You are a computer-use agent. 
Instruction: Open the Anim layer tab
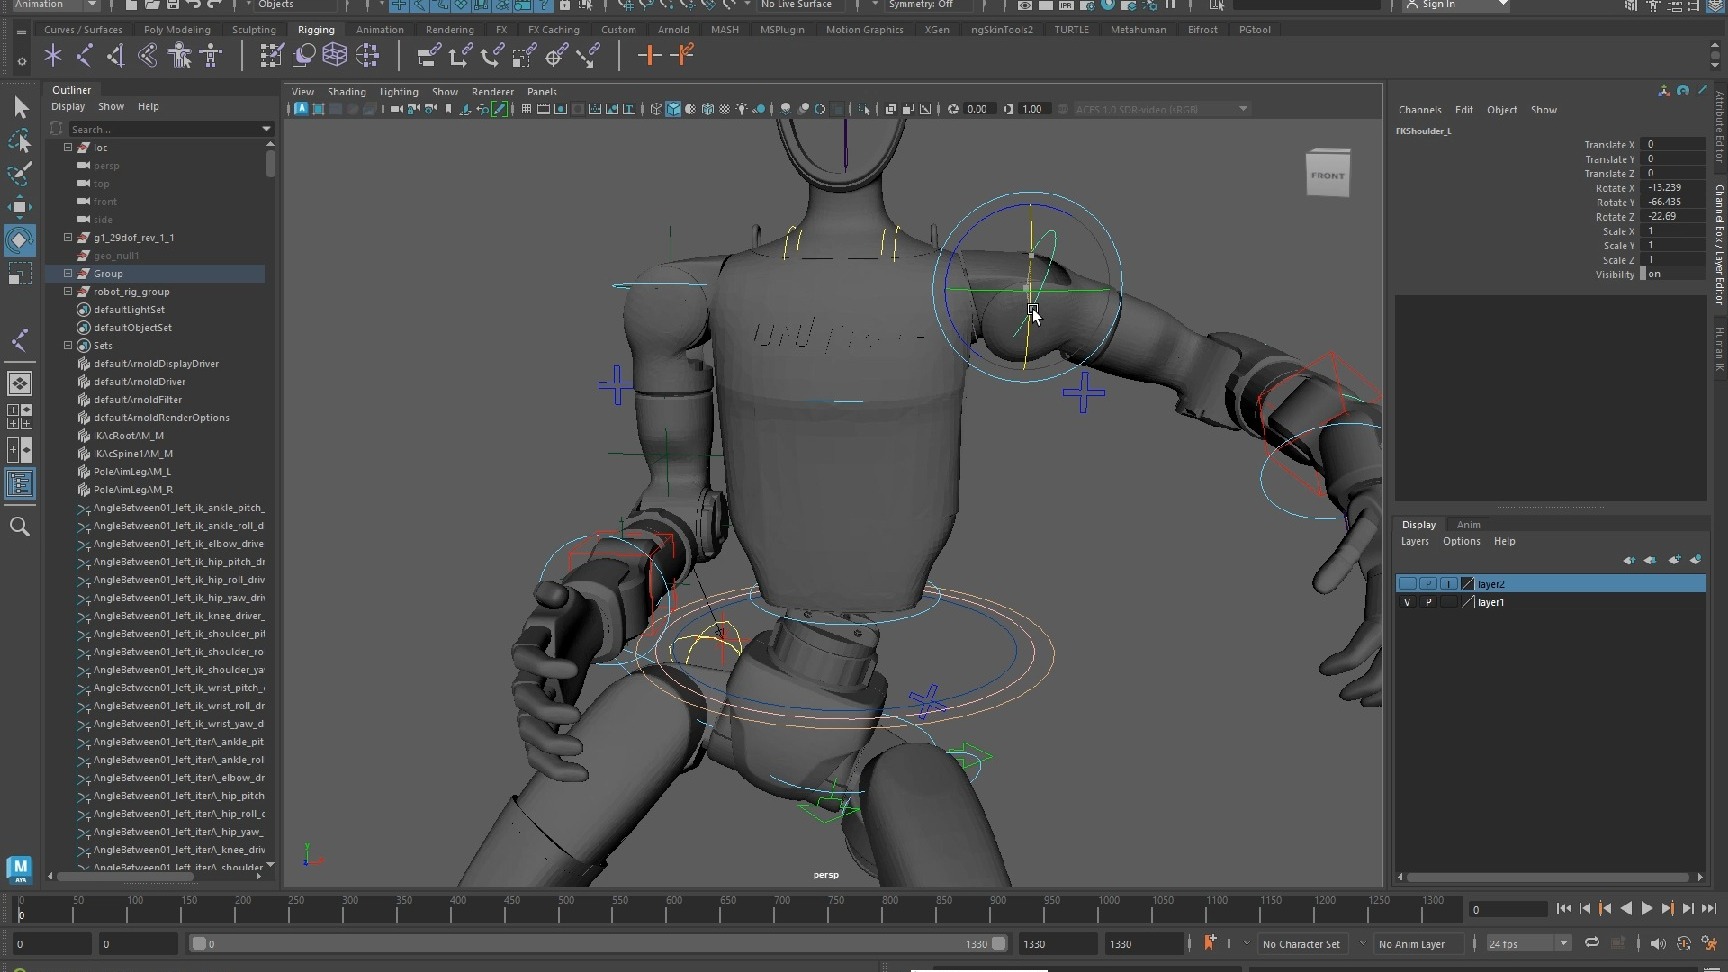point(1468,524)
